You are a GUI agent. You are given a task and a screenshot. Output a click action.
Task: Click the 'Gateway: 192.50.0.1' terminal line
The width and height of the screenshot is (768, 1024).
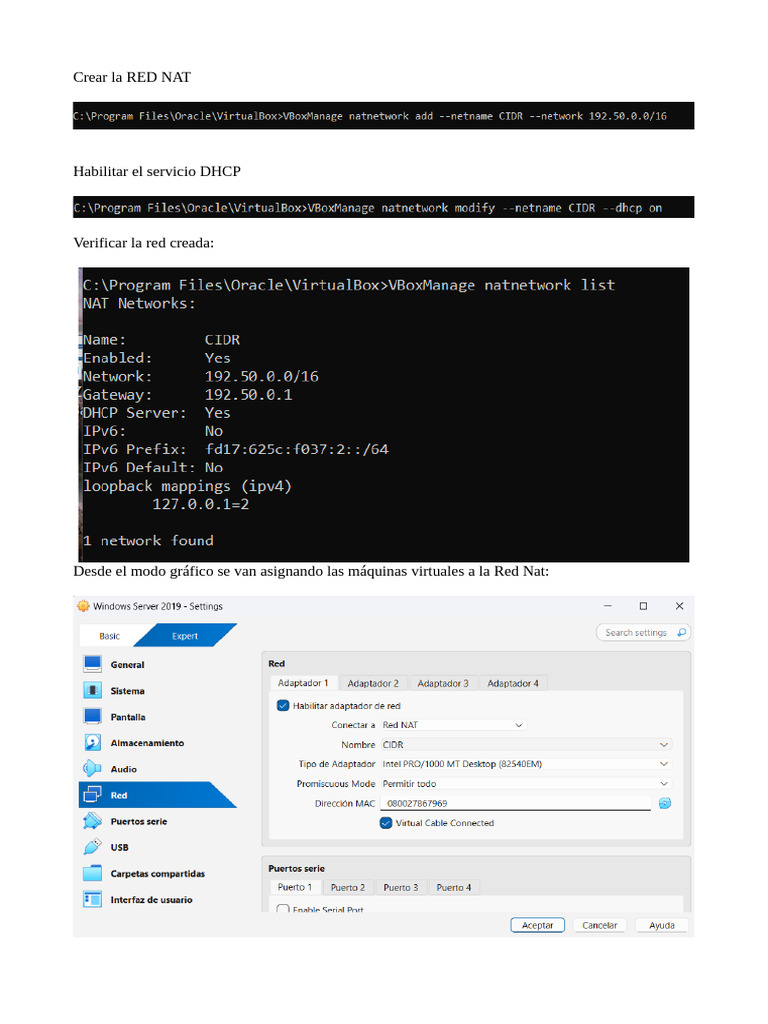pos(188,394)
